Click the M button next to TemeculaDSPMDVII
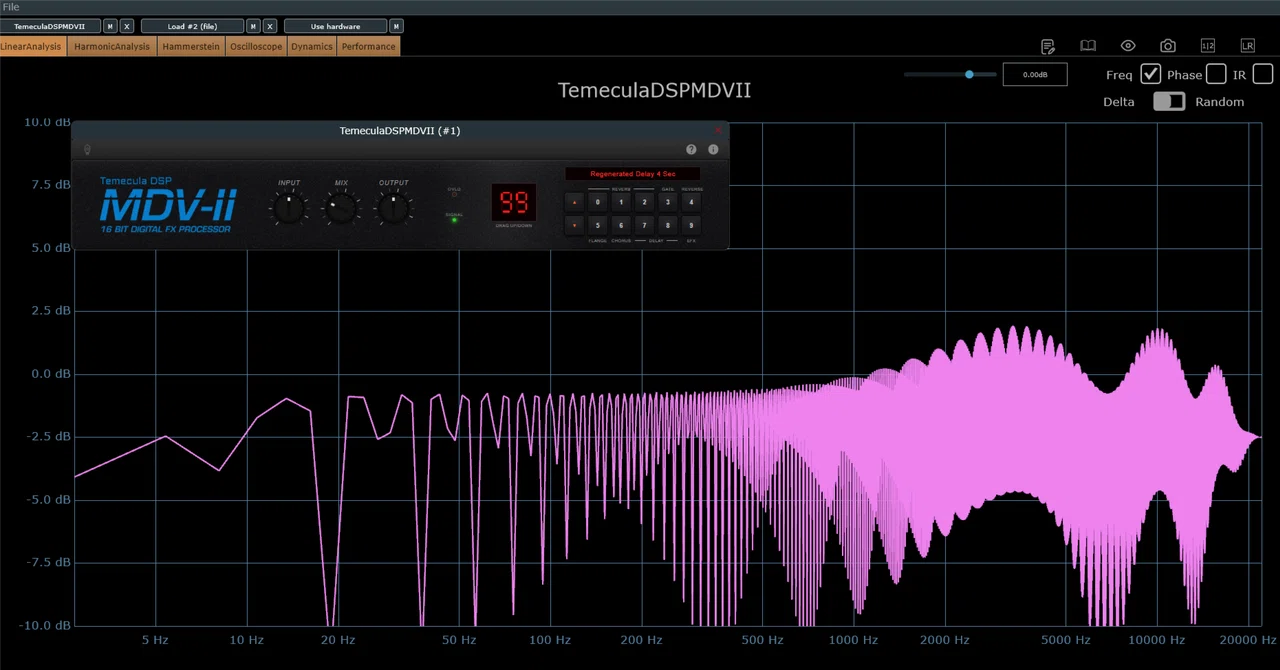 coord(110,26)
